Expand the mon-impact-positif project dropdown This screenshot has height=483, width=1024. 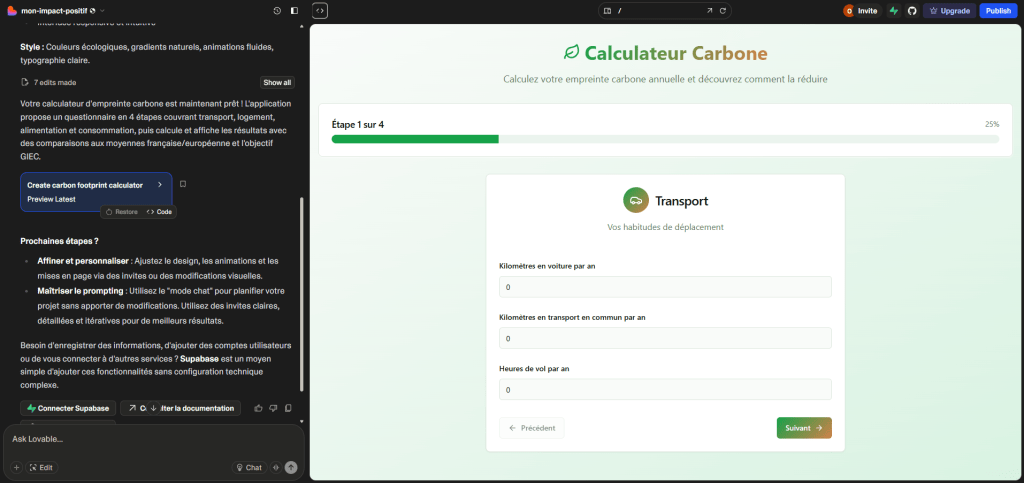tap(101, 10)
